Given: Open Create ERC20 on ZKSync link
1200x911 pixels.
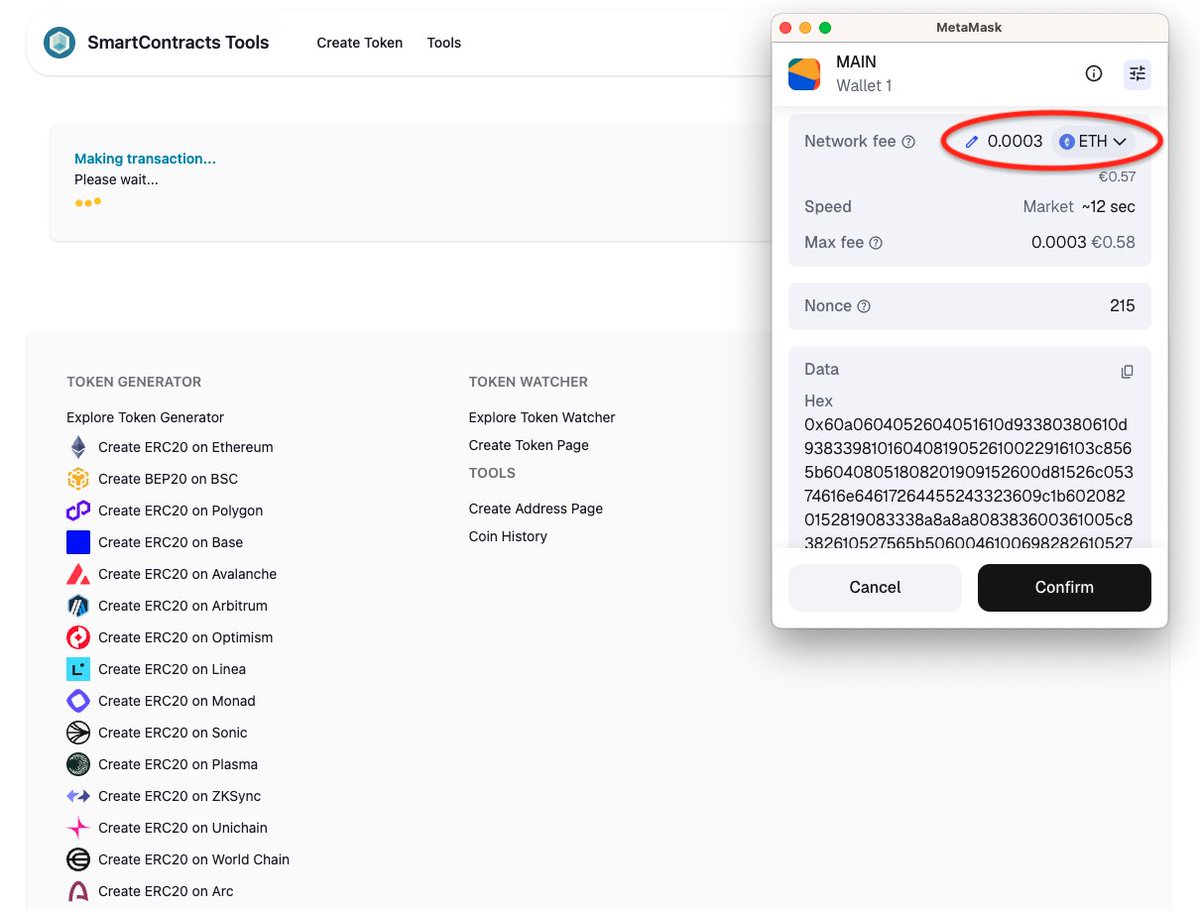Looking at the screenshot, I should (180, 796).
